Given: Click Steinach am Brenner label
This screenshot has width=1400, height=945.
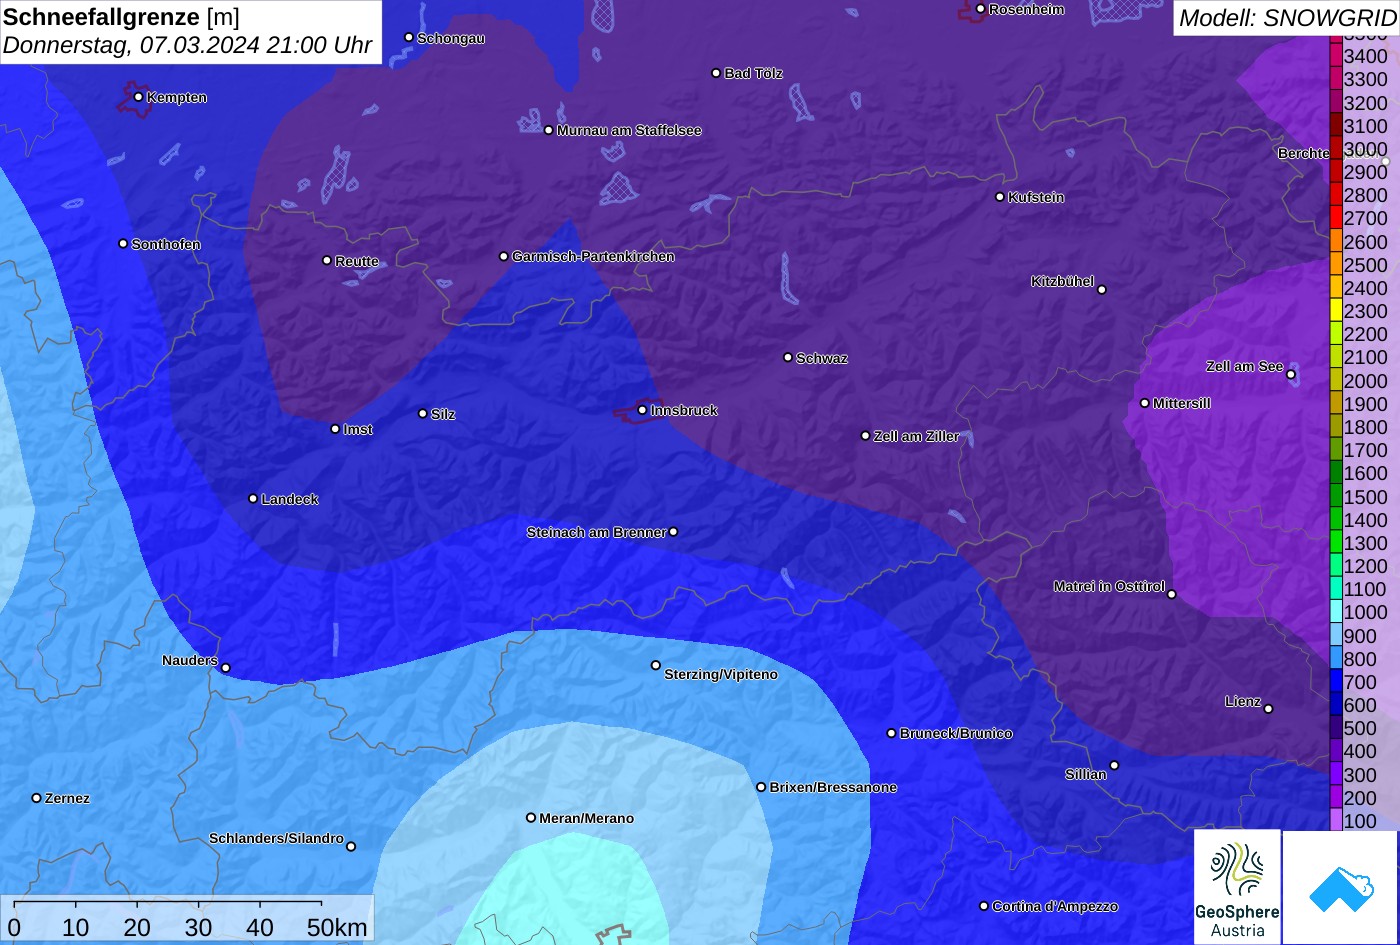Looking at the screenshot, I should click(x=597, y=532).
